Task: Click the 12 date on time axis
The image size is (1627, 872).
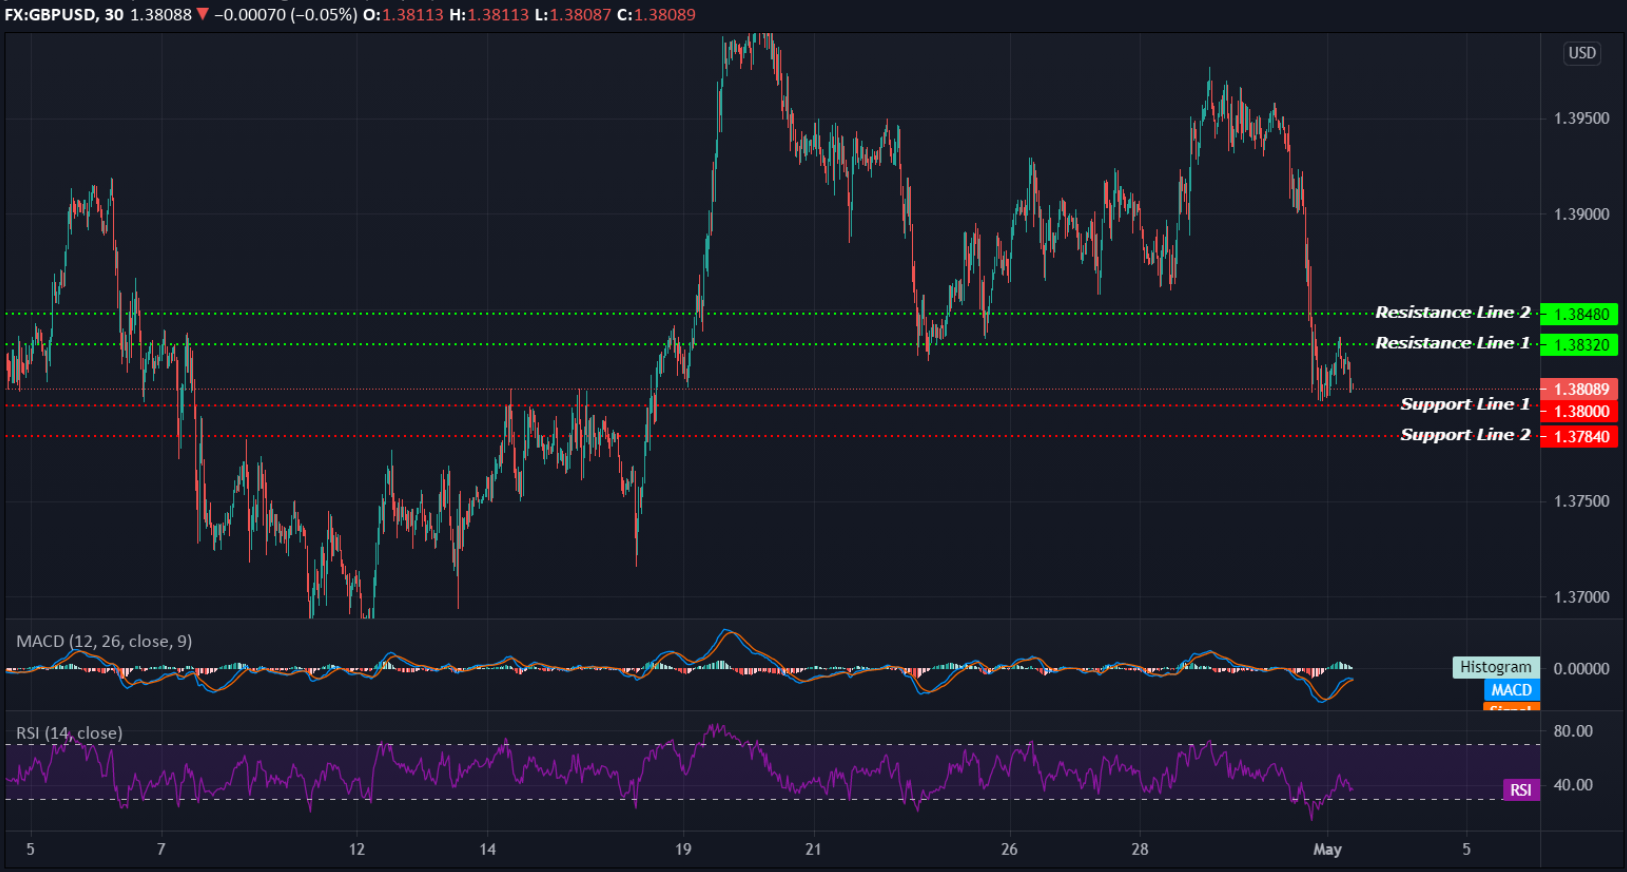Action: pos(357,849)
